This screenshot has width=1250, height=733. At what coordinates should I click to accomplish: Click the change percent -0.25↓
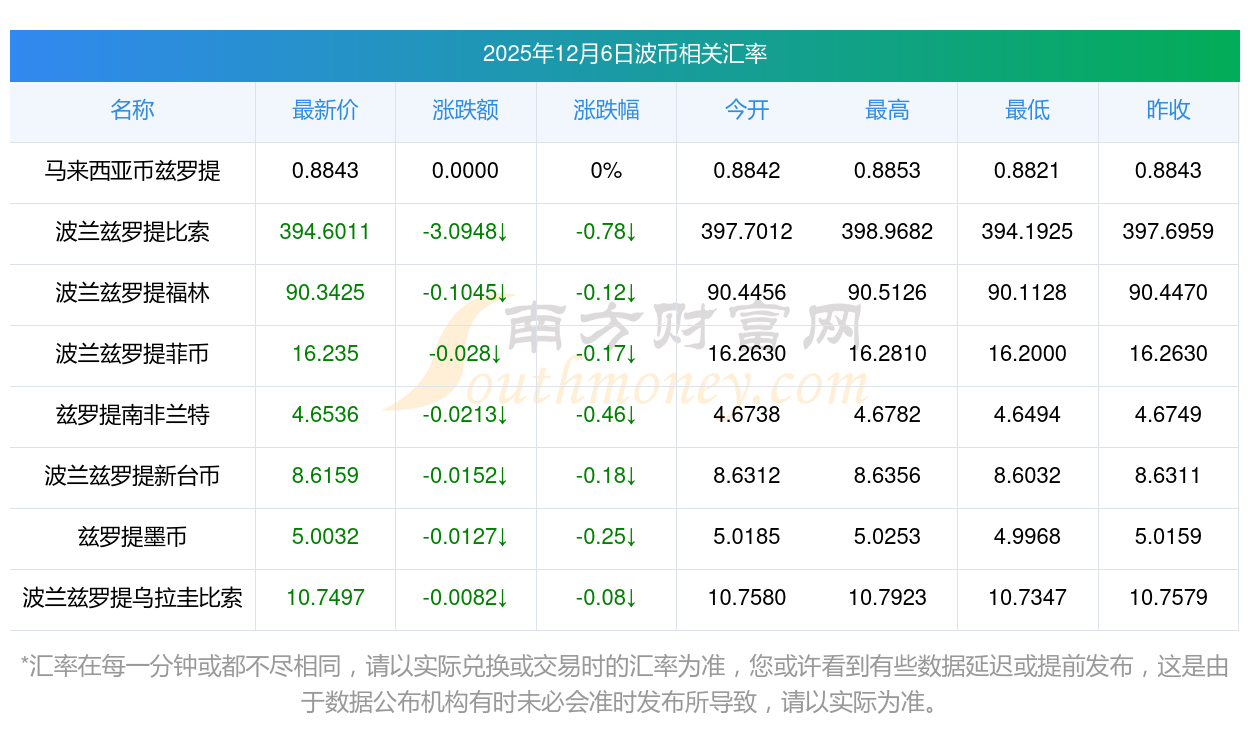[x=606, y=537]
